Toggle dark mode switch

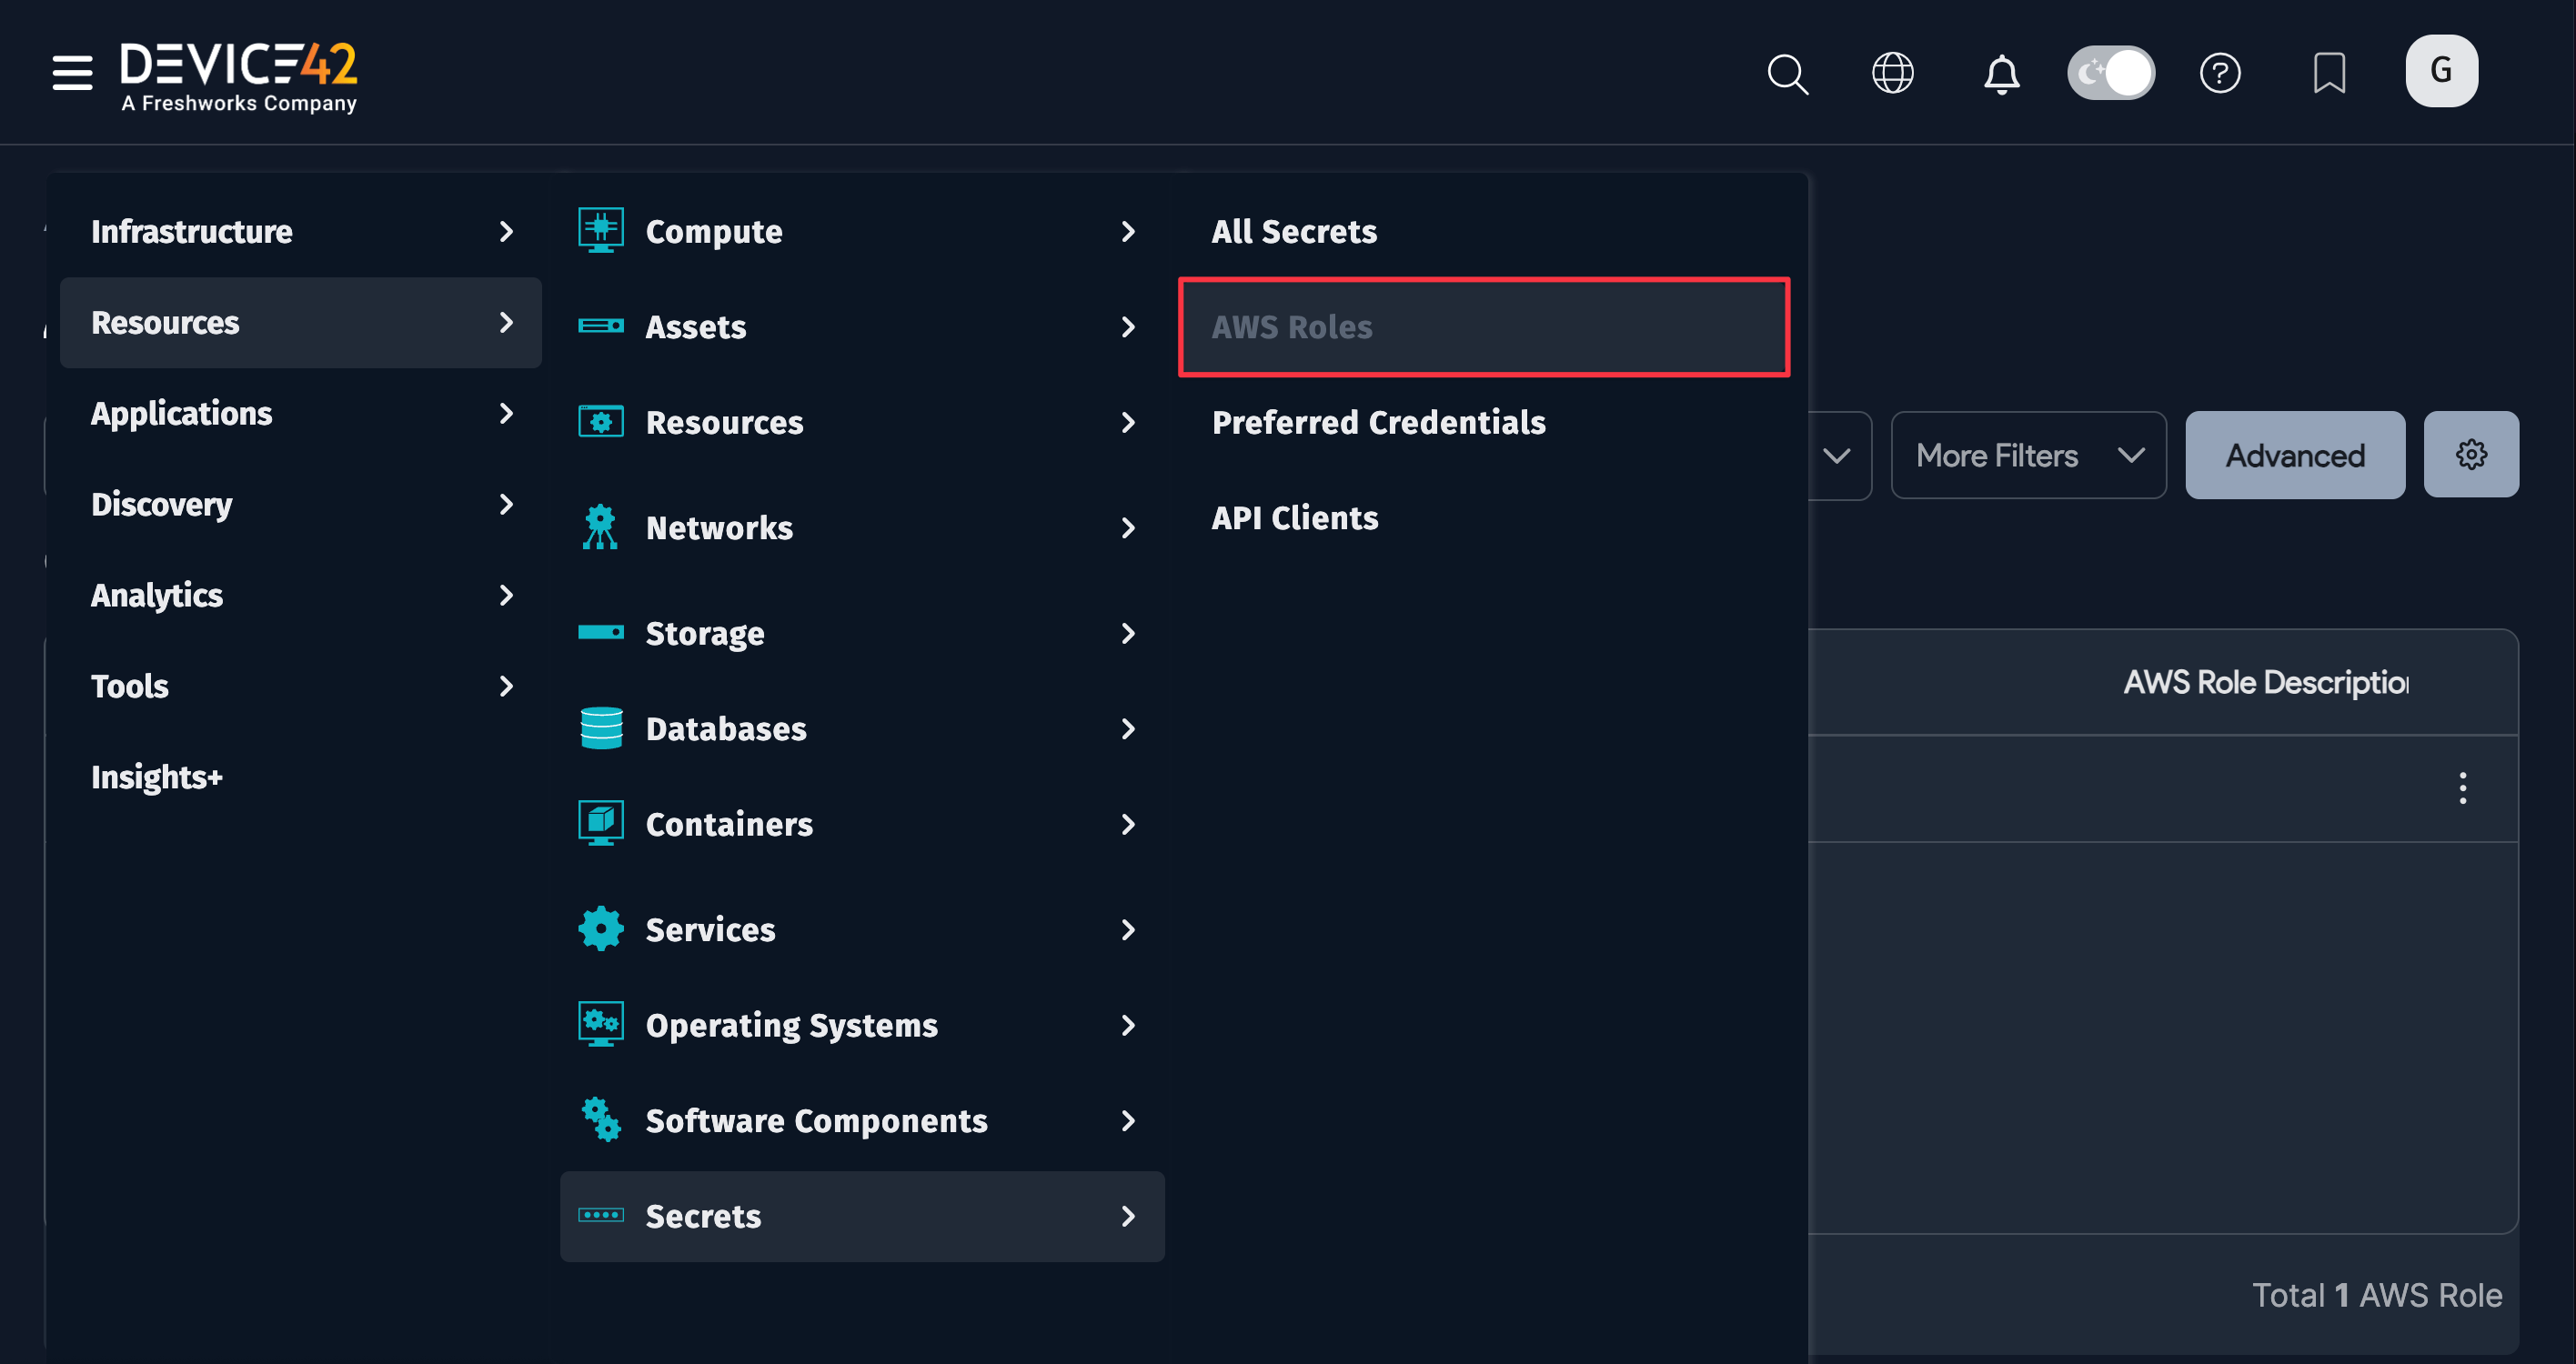2110,72
